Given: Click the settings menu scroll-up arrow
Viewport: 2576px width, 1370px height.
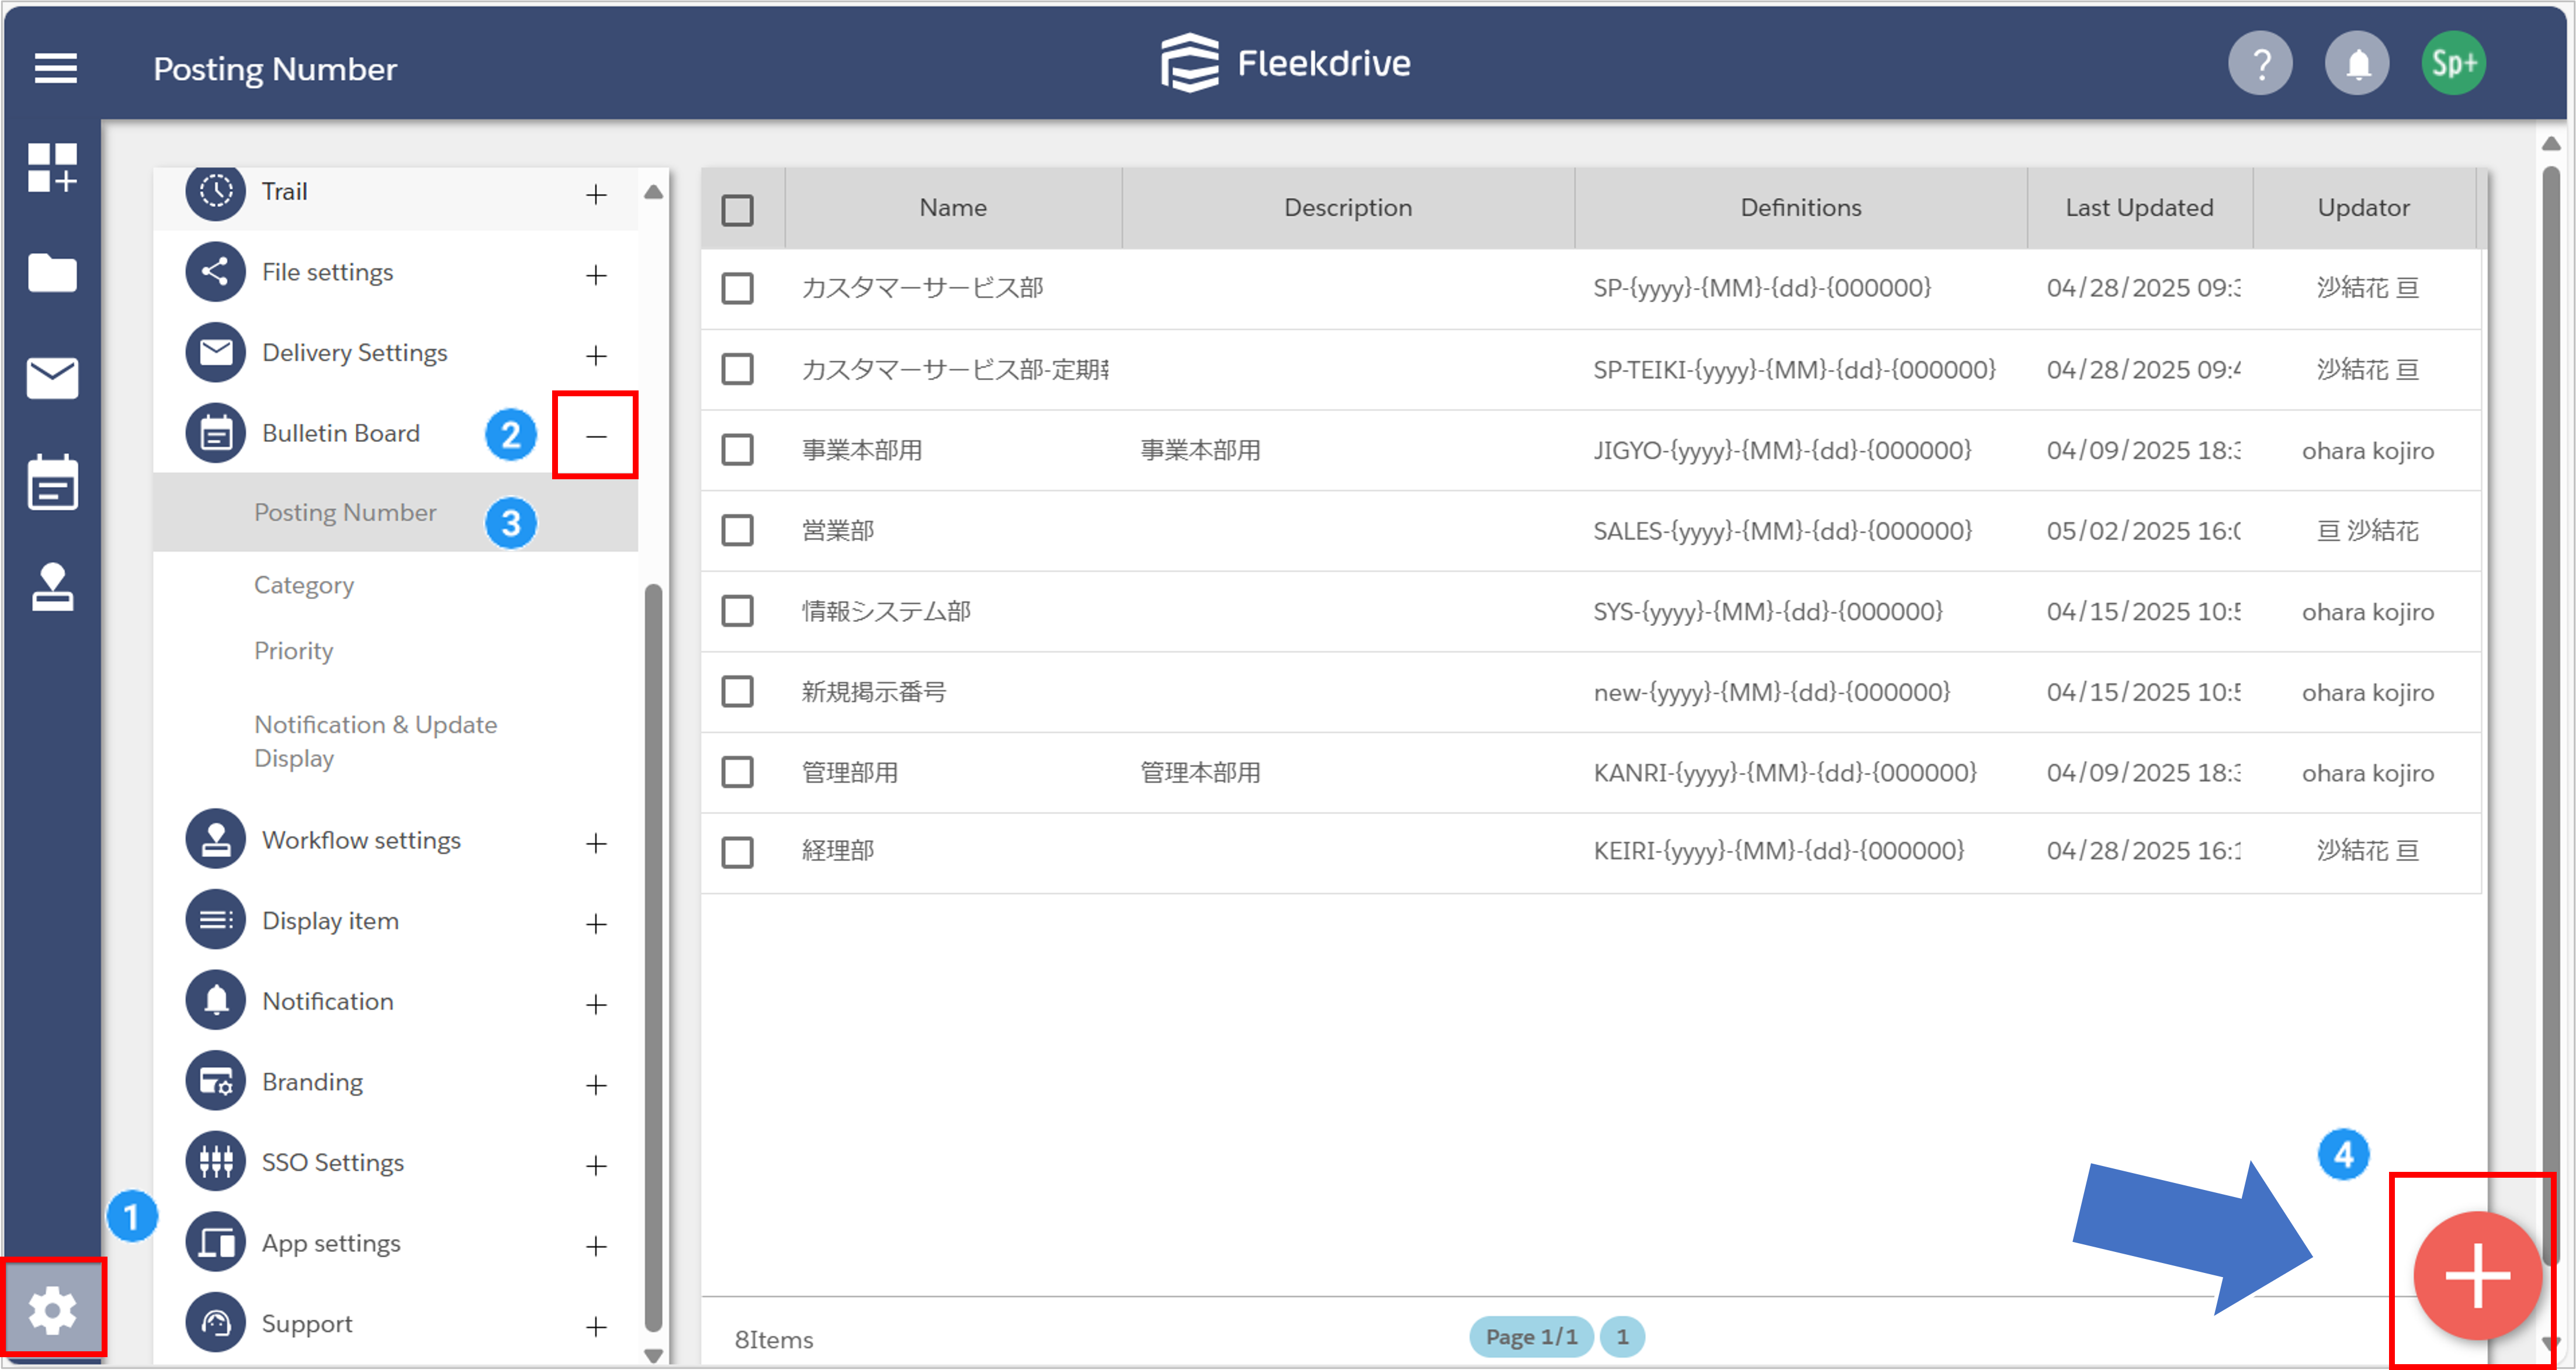Looking at the screenshot, I should 653,192.
